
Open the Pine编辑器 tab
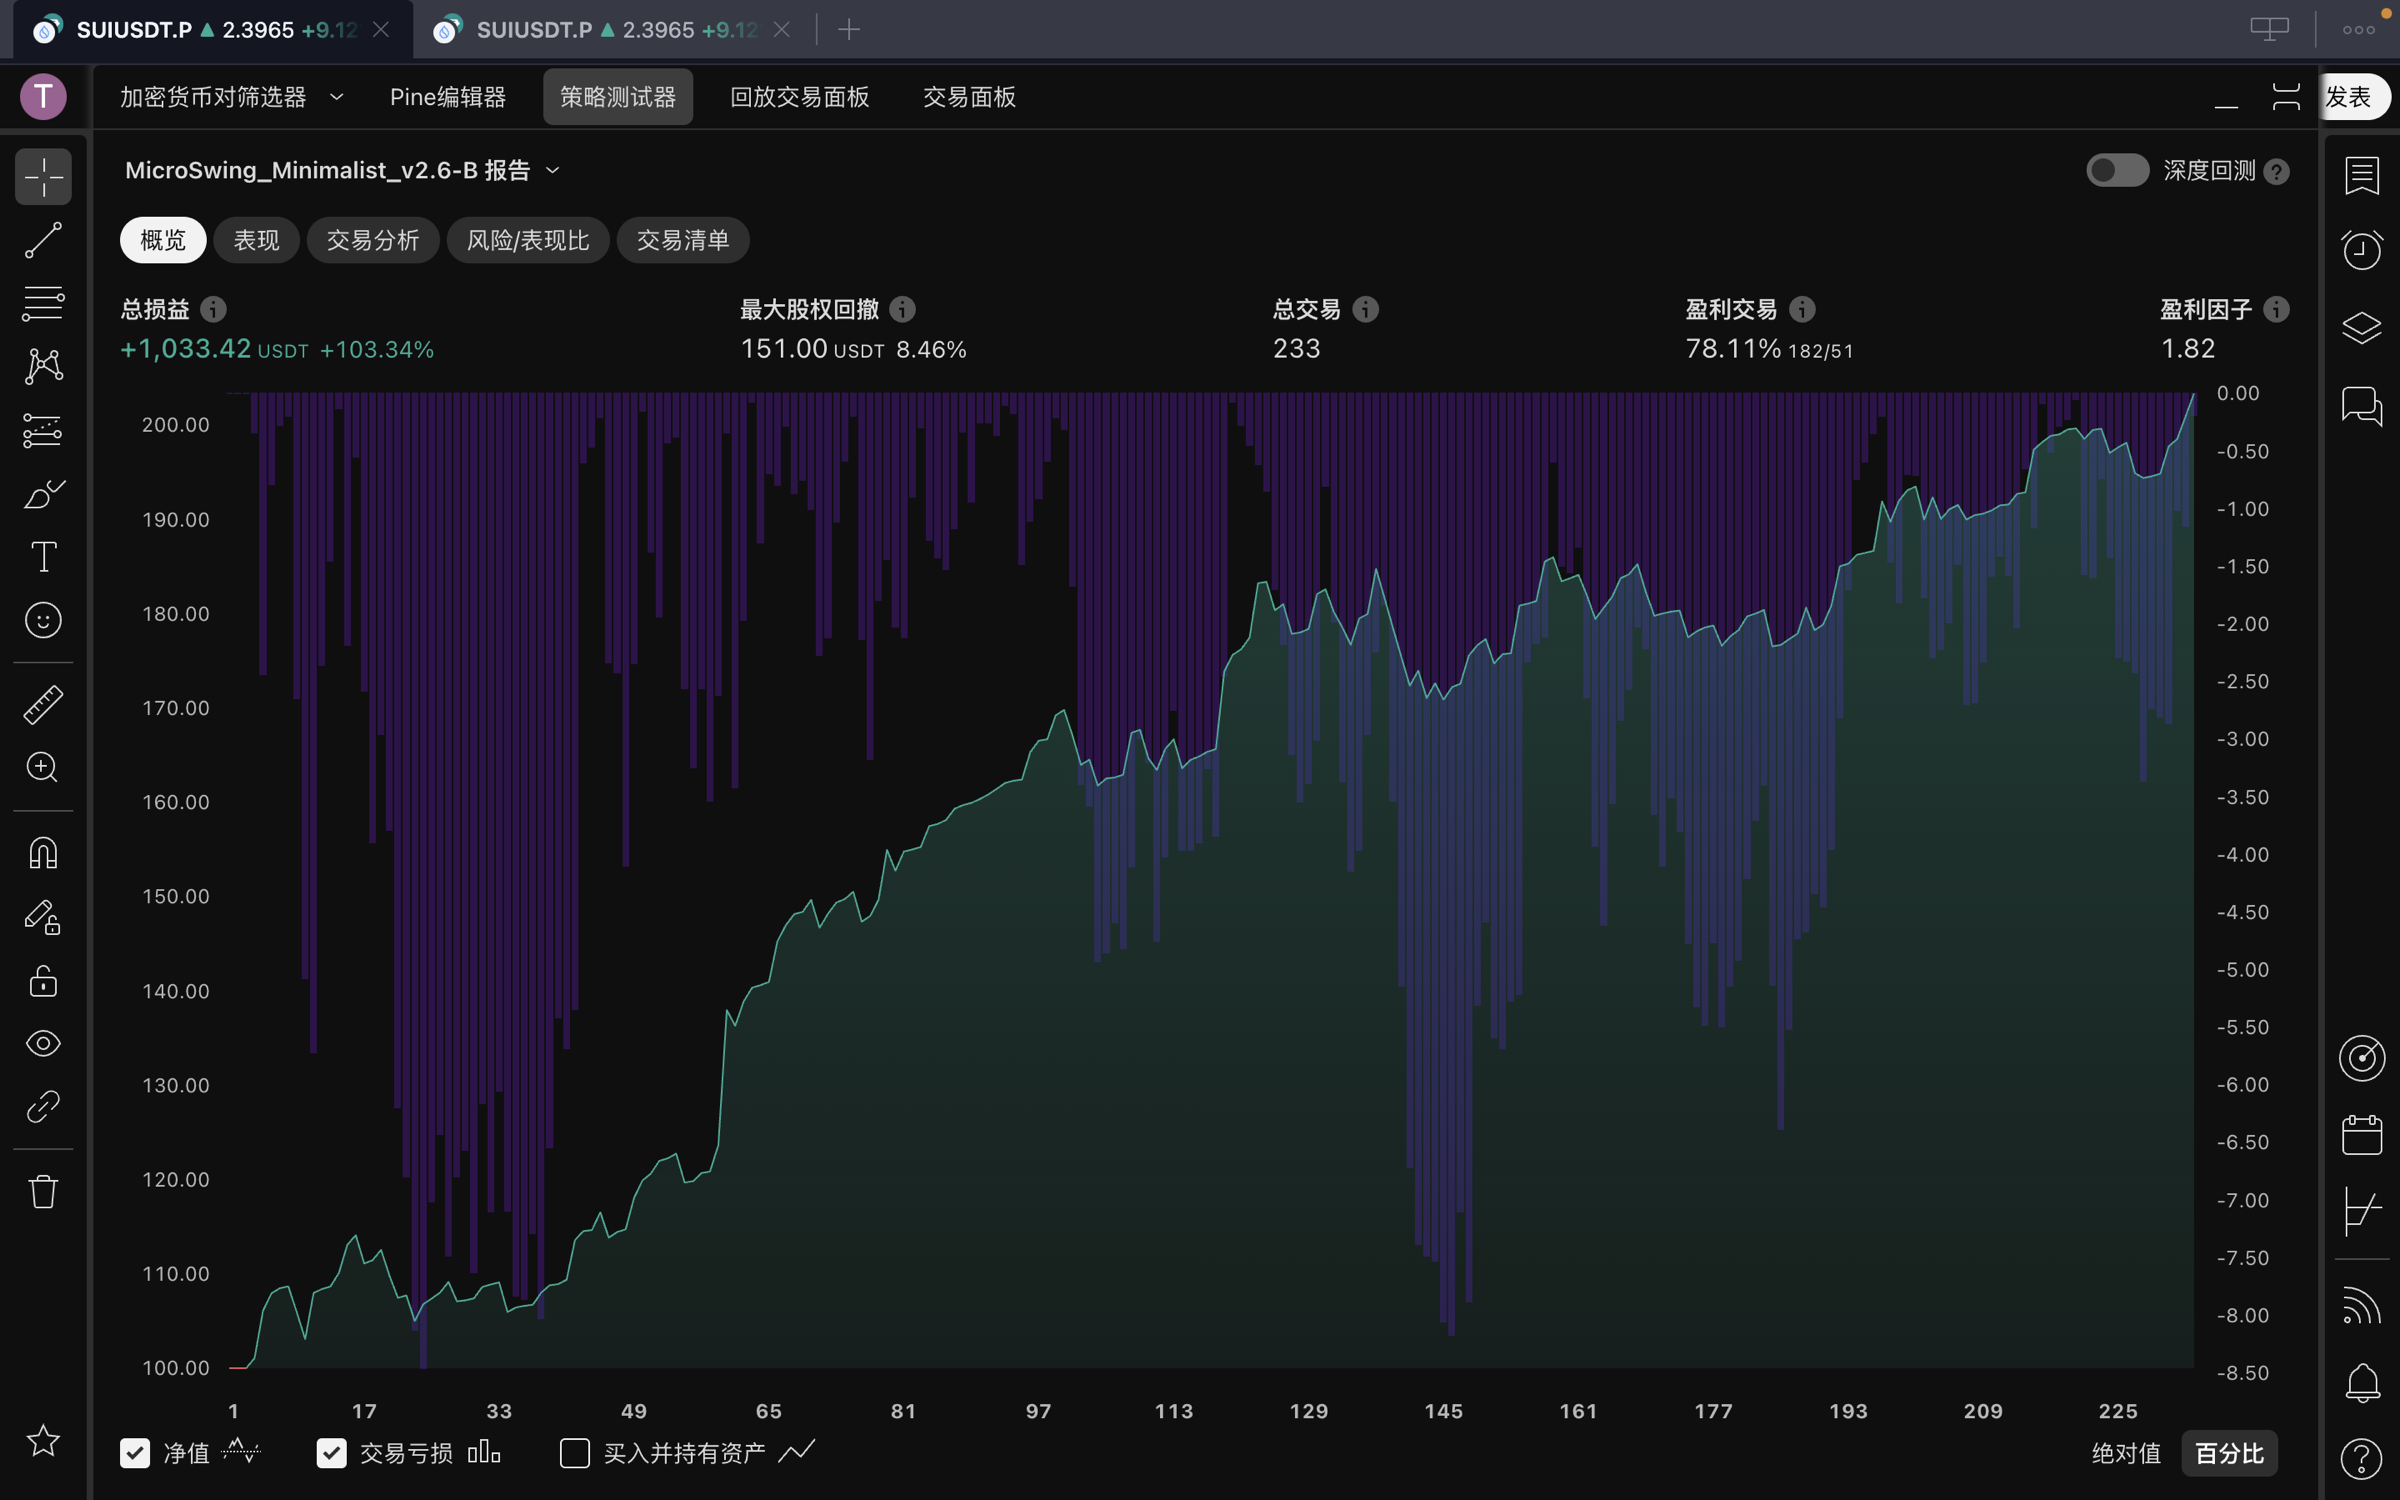448,97
